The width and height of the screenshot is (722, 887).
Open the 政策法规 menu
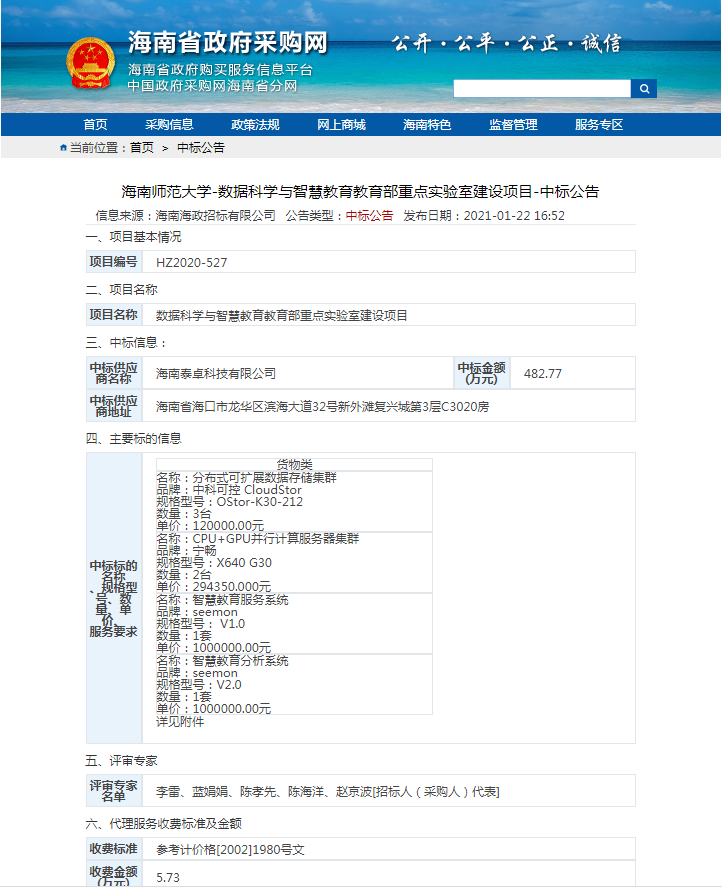(255, 124)
